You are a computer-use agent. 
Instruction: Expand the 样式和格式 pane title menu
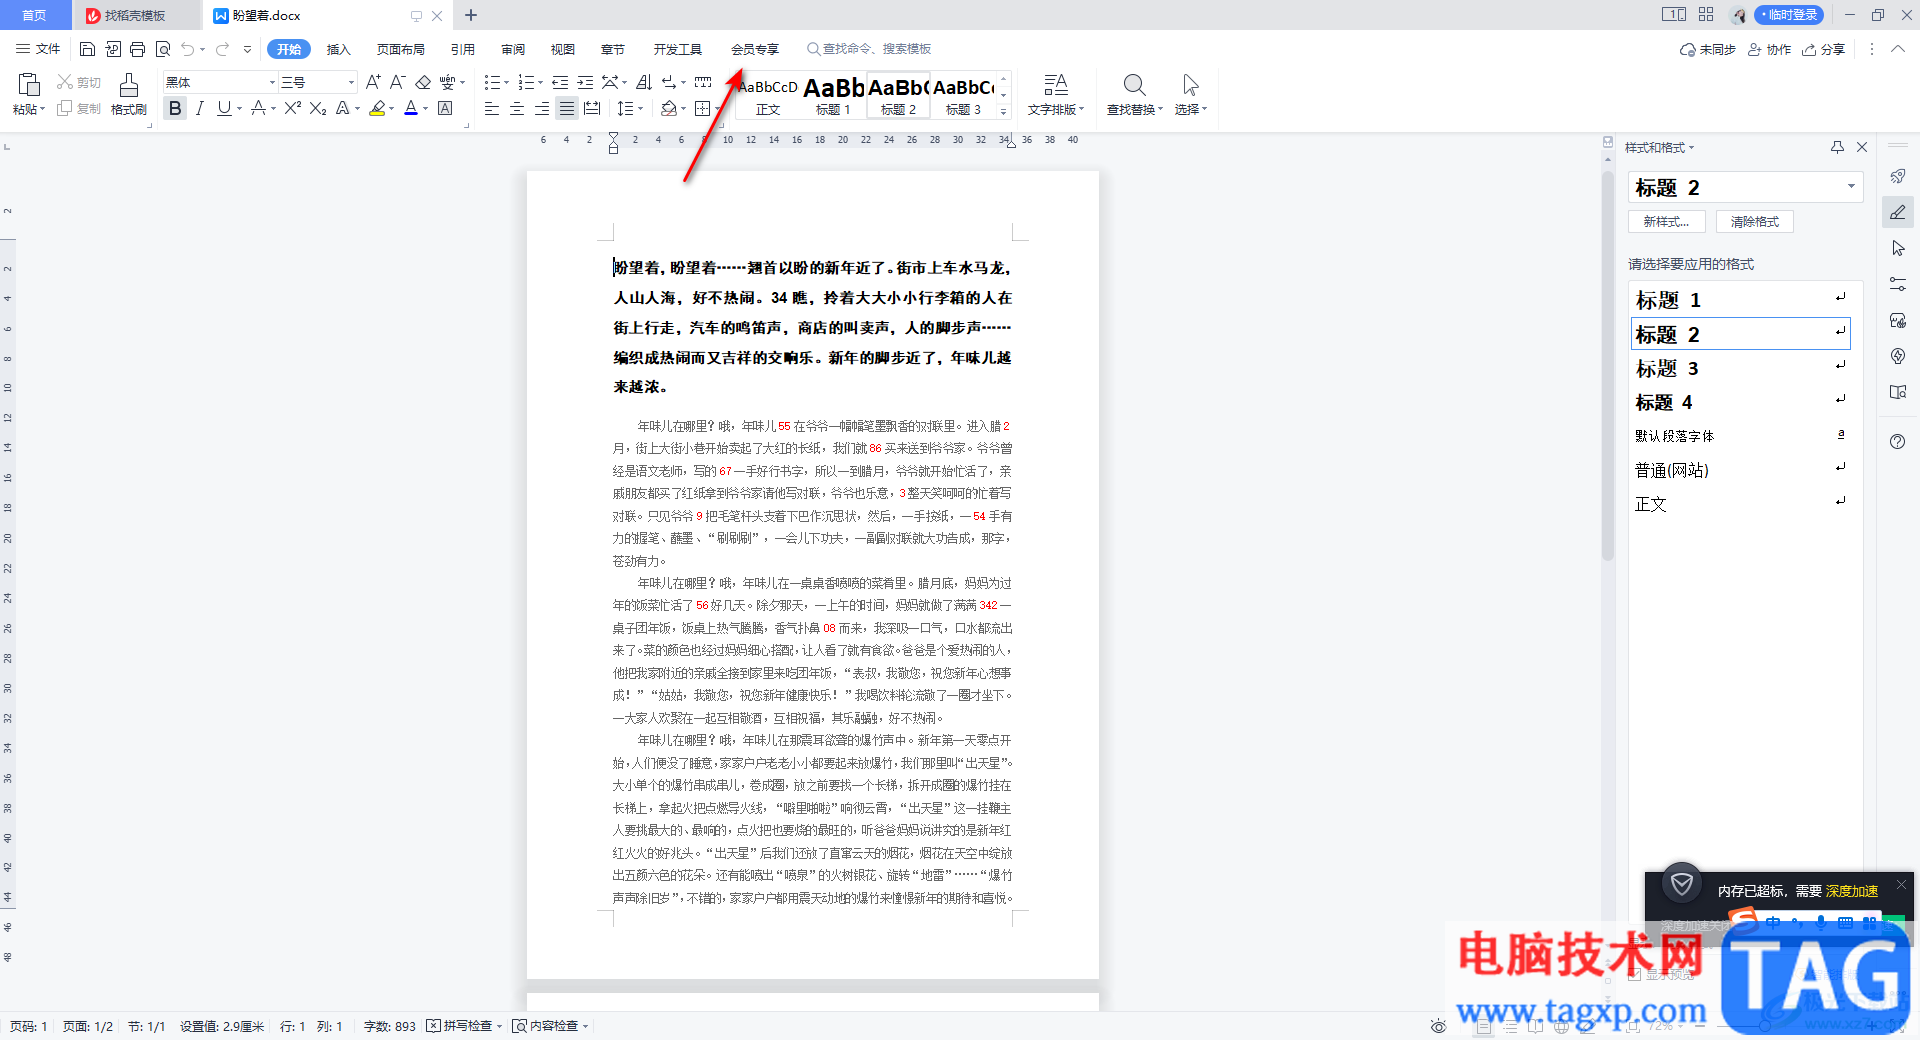pos(1691,148)
